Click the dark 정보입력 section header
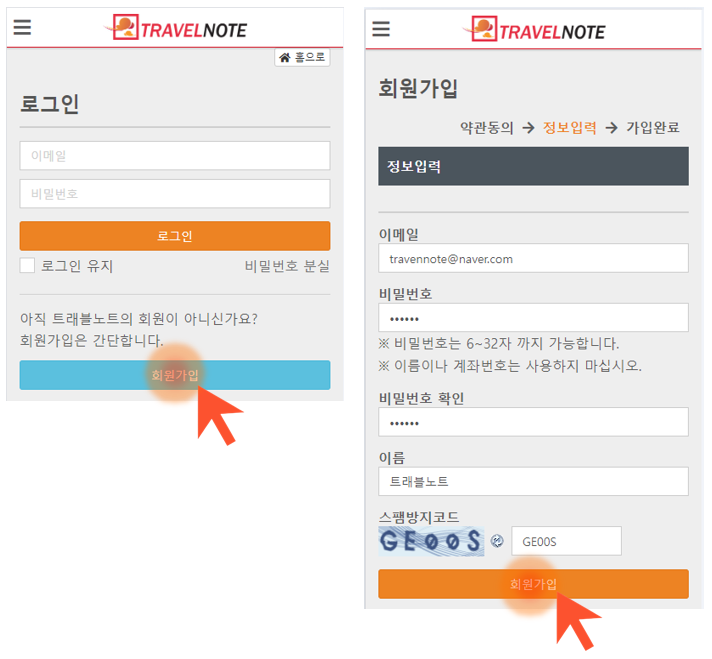The height and width of the screenshot is (659, 712). pos(533,166)
